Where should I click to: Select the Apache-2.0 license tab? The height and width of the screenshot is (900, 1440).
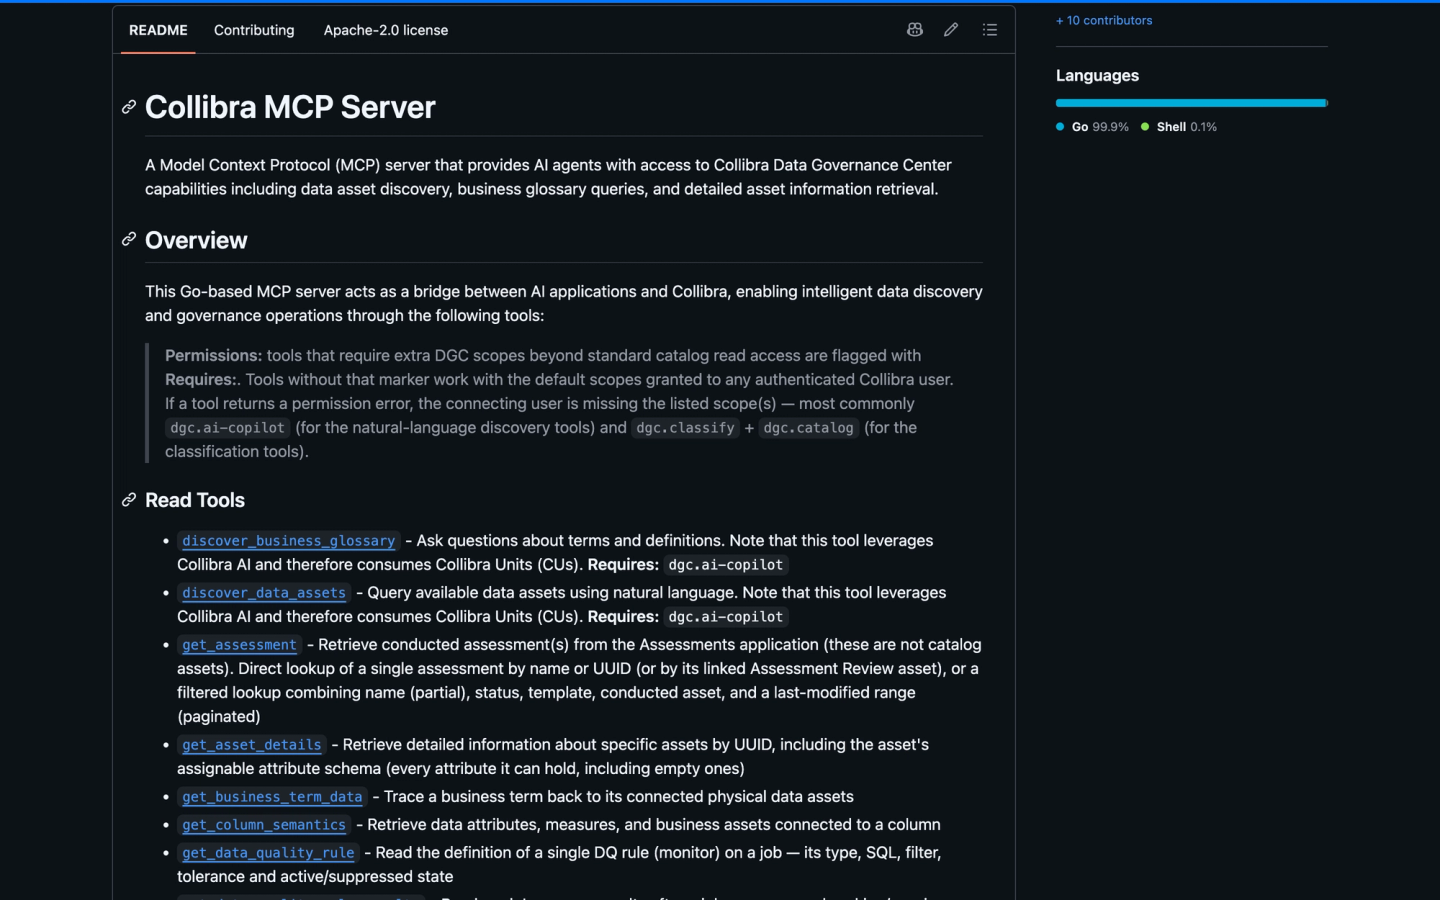click(x=386, y=30)
